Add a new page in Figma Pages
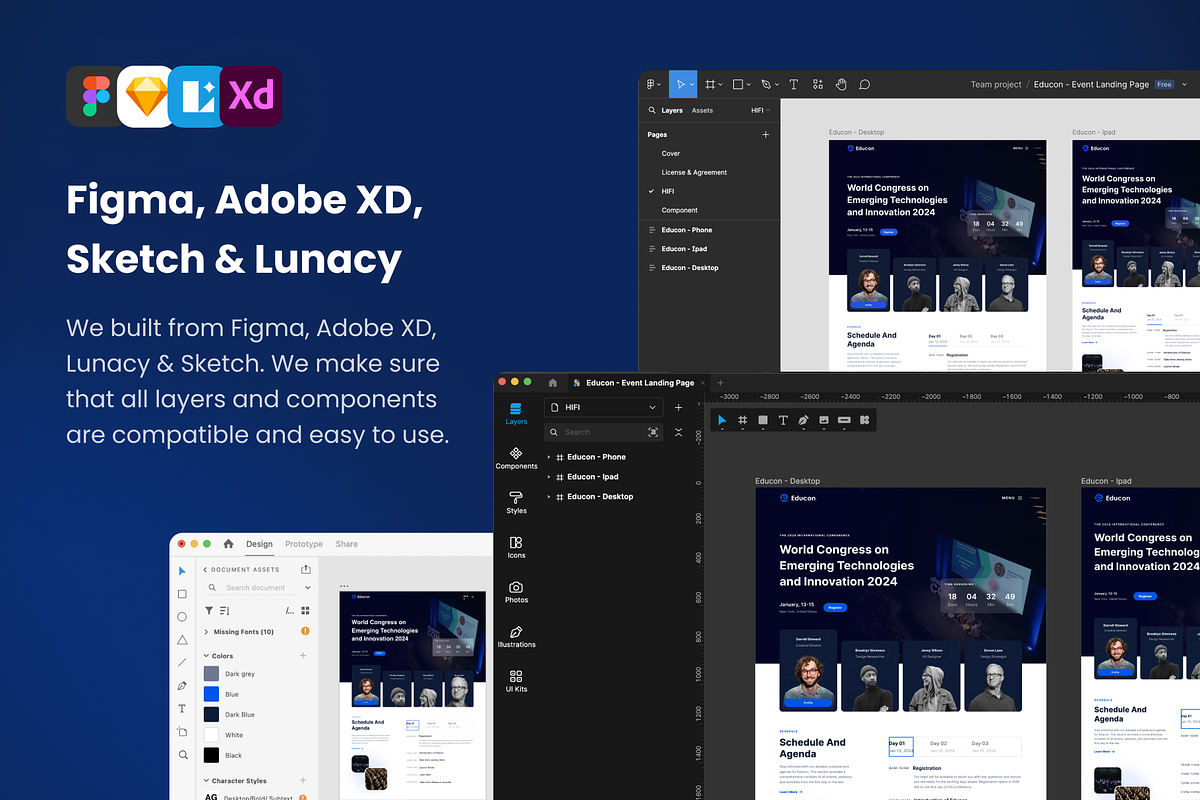The width and height of the screenshot is (1200, 800). (766, 134)
